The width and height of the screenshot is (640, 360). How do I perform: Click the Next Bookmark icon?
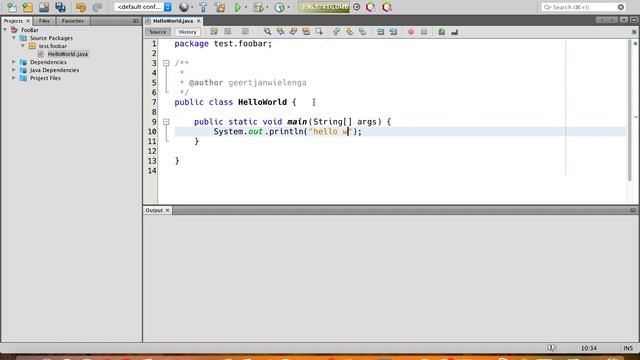click(x=349, y=32)
